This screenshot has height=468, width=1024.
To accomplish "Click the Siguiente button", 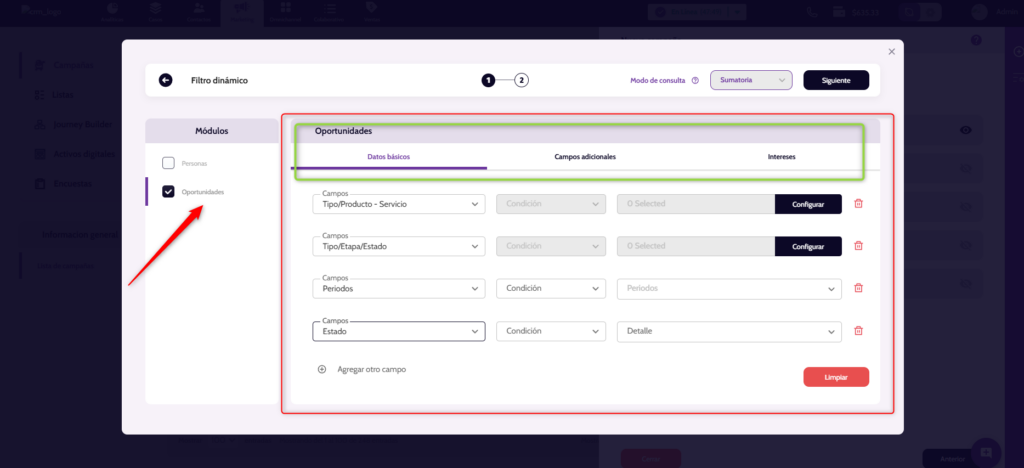I will [835, 80].
